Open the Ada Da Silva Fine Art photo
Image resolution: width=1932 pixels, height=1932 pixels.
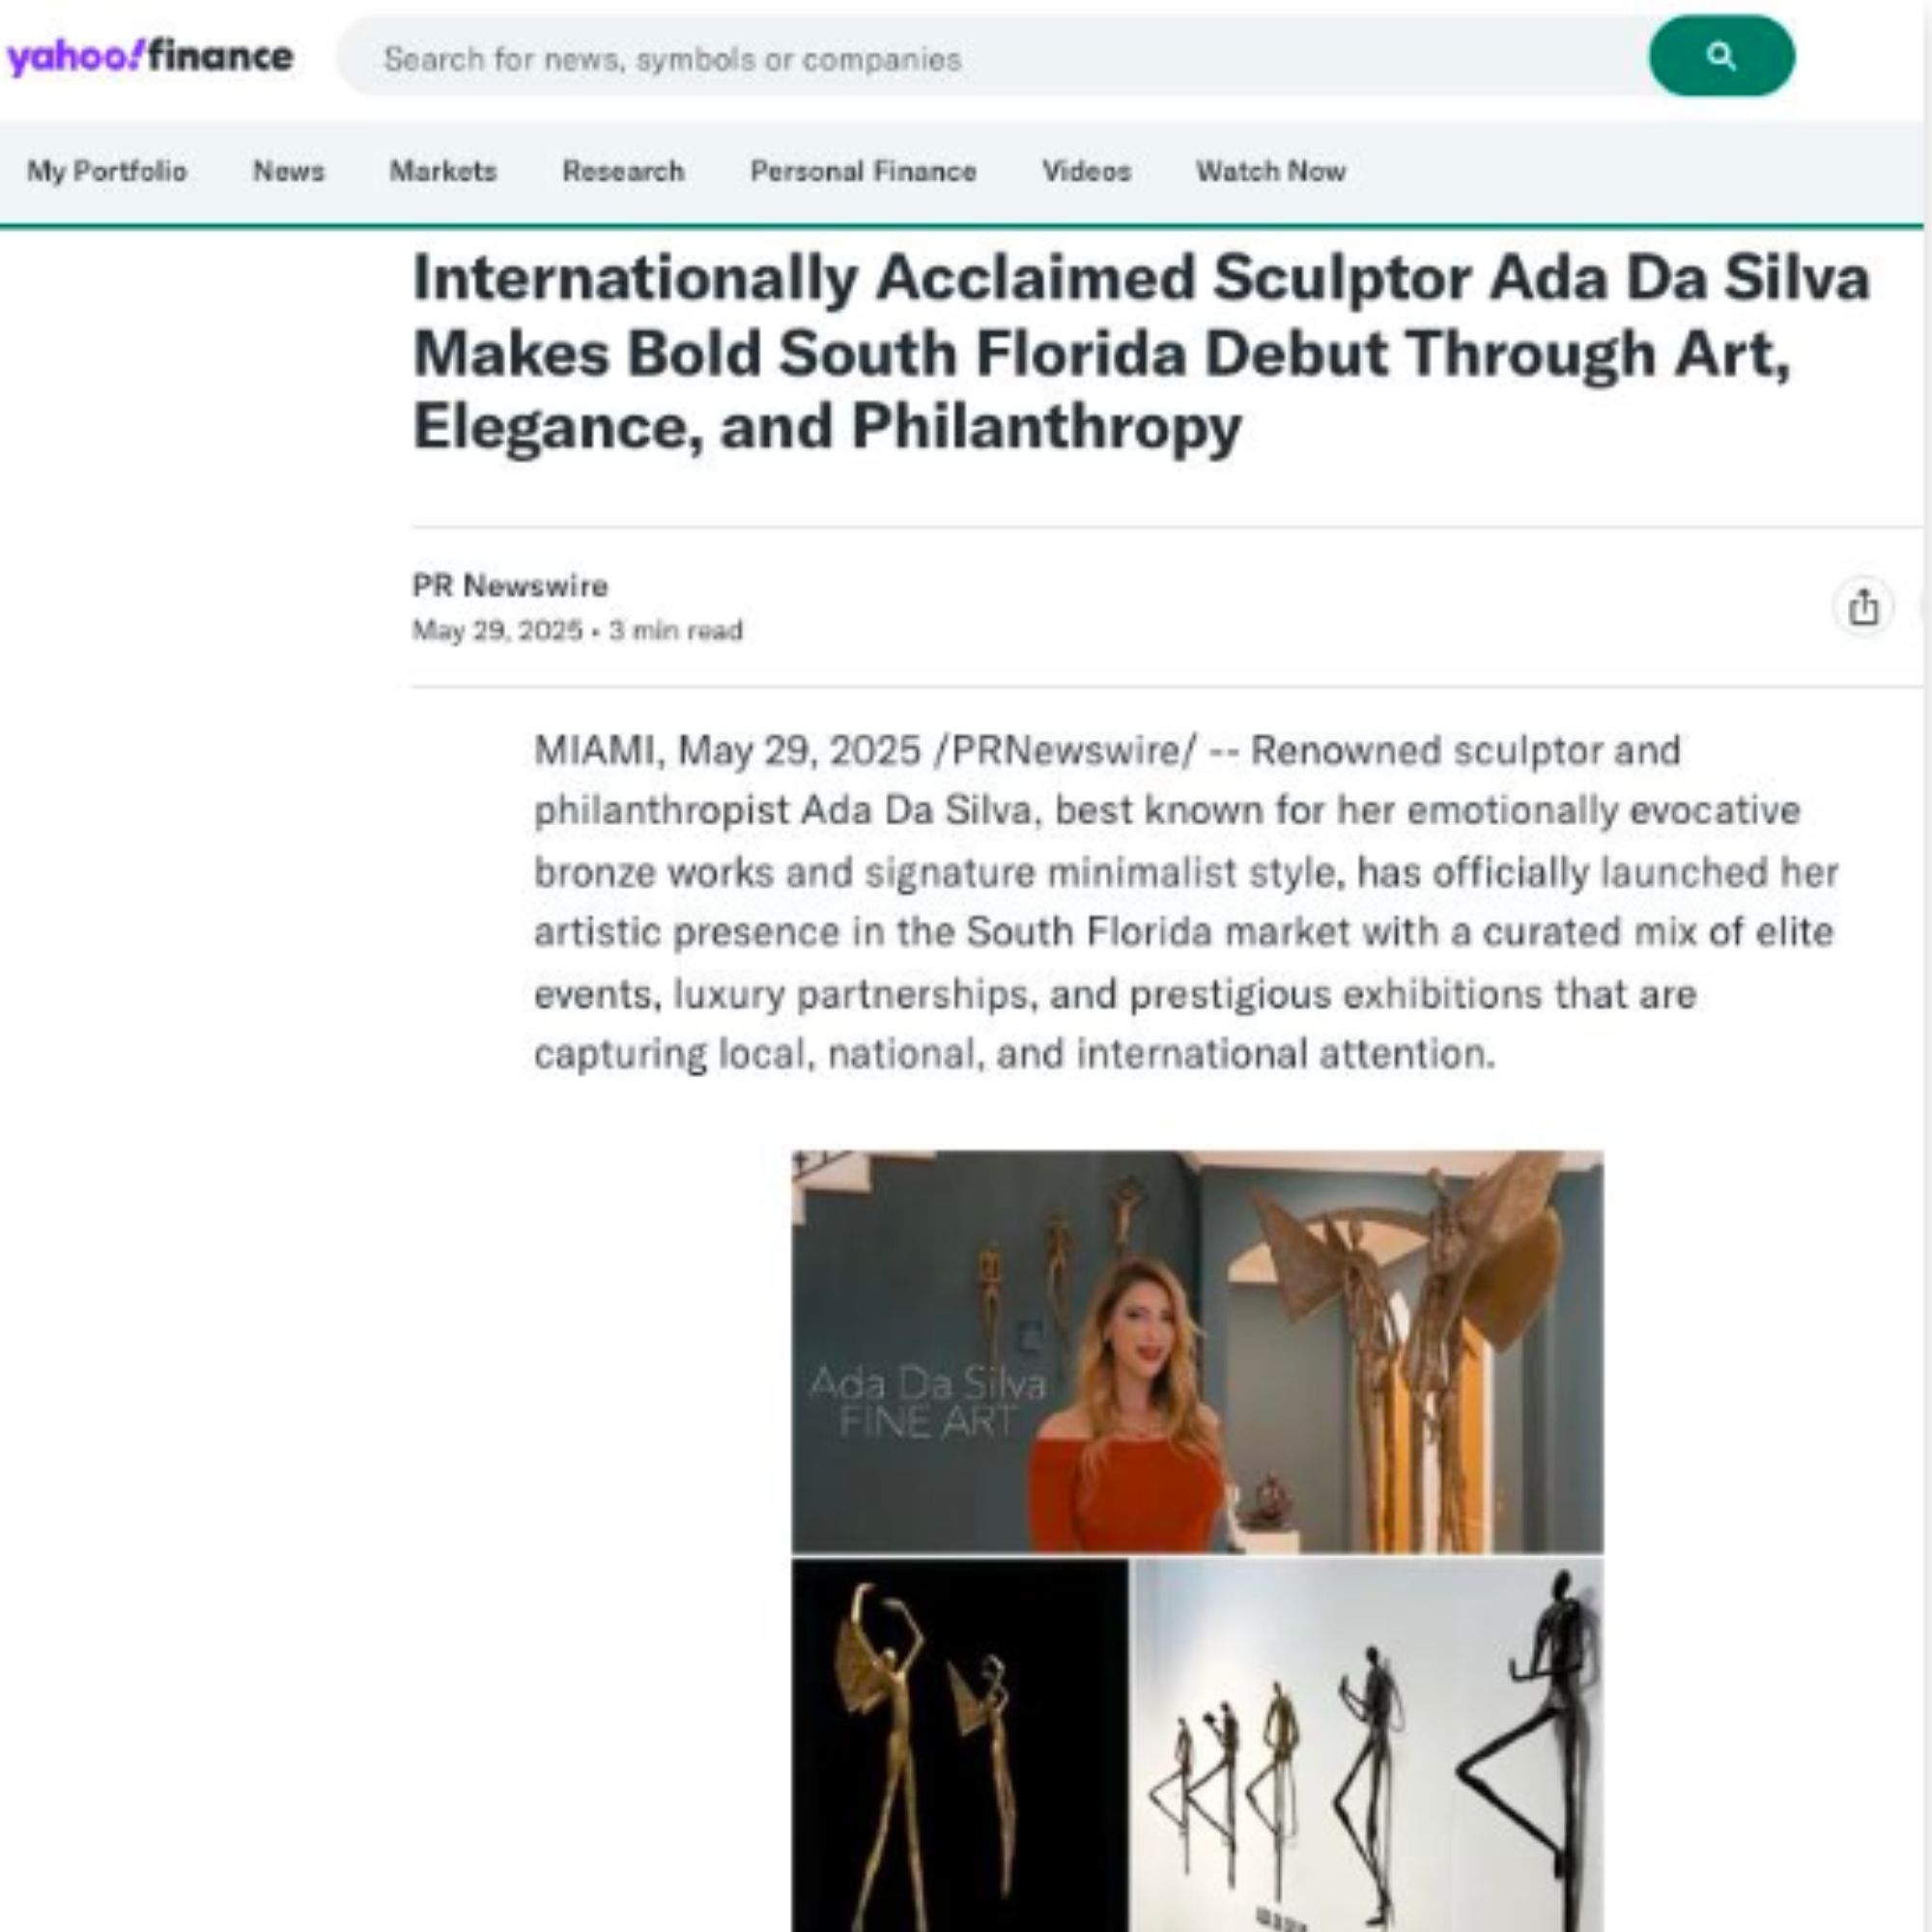tap(1197, 1351)
